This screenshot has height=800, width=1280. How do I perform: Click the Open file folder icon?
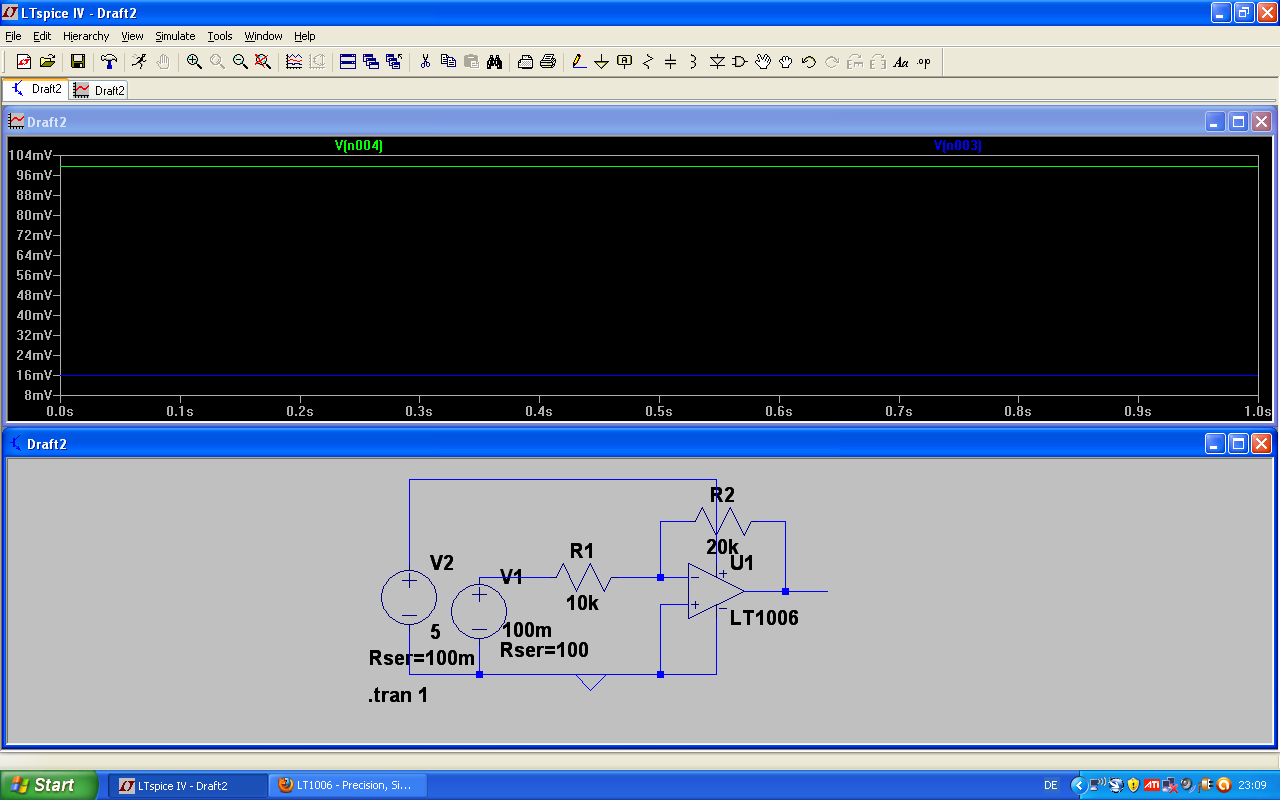tap(47, 62)
